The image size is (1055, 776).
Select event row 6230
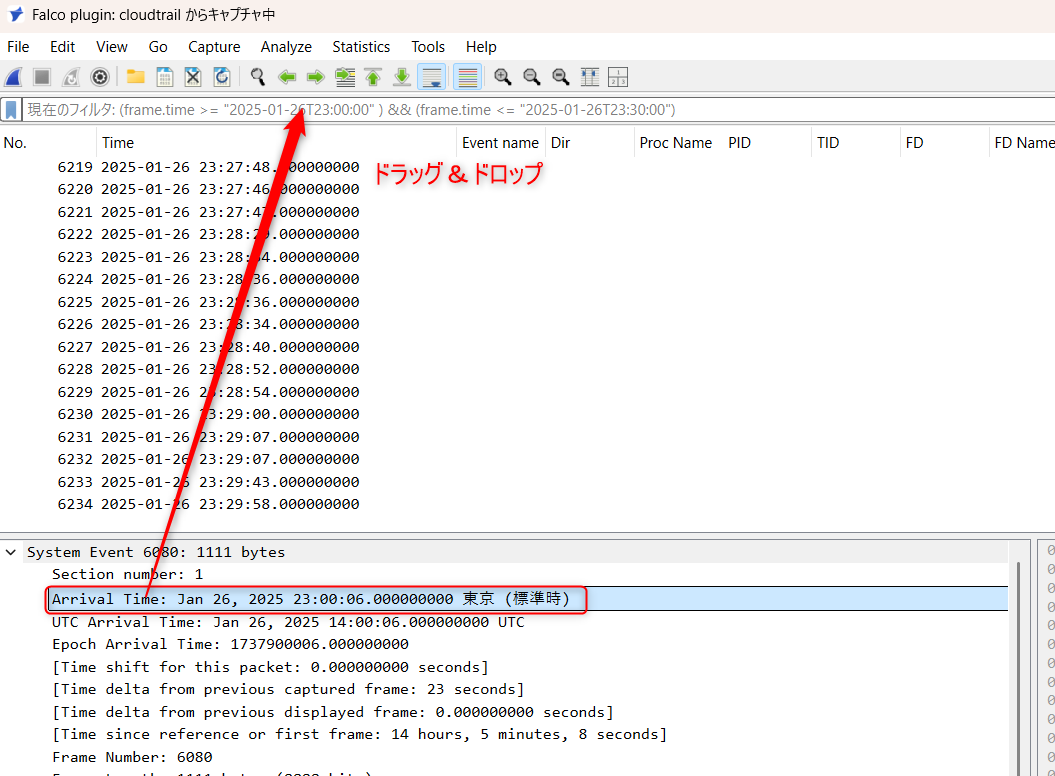(528, 414)
